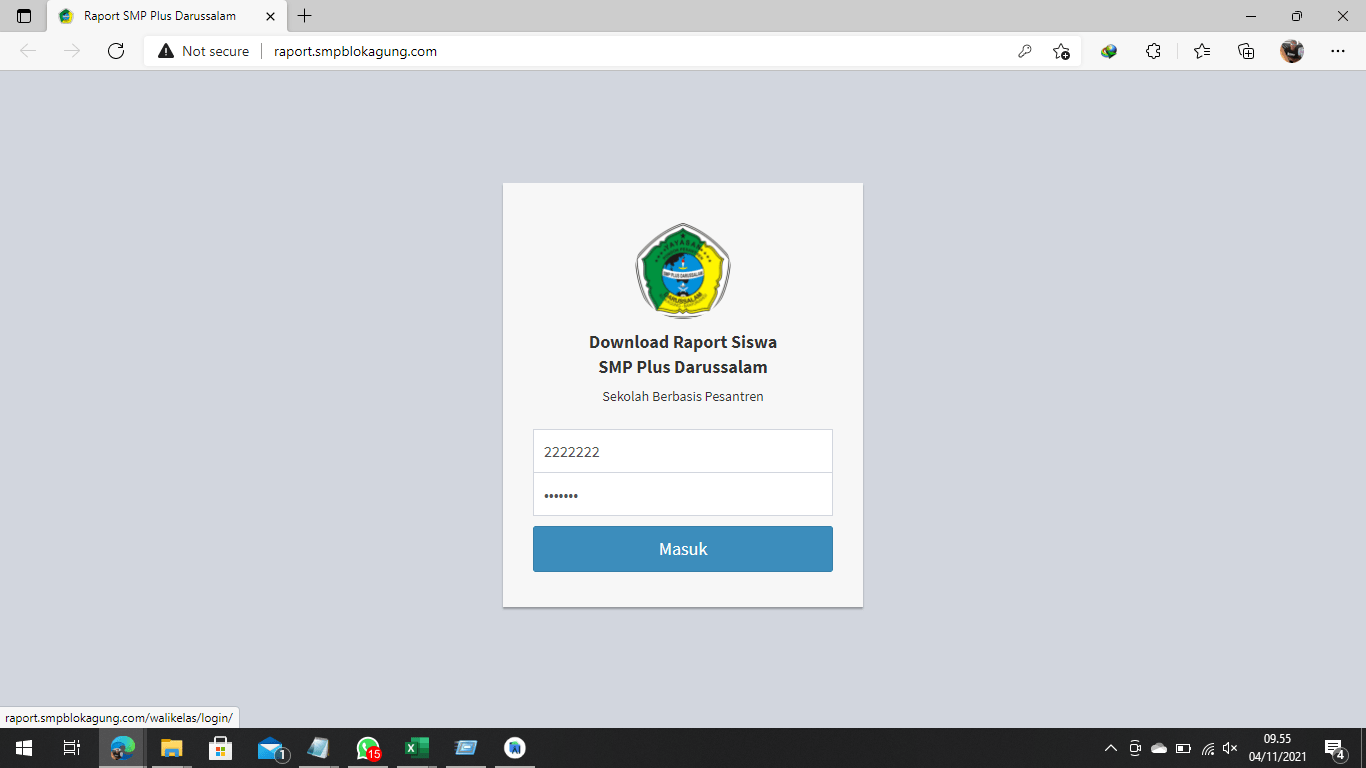Open the notification center icon
The width and height of the screenshot is (1366, 768).
point(1334,748)
